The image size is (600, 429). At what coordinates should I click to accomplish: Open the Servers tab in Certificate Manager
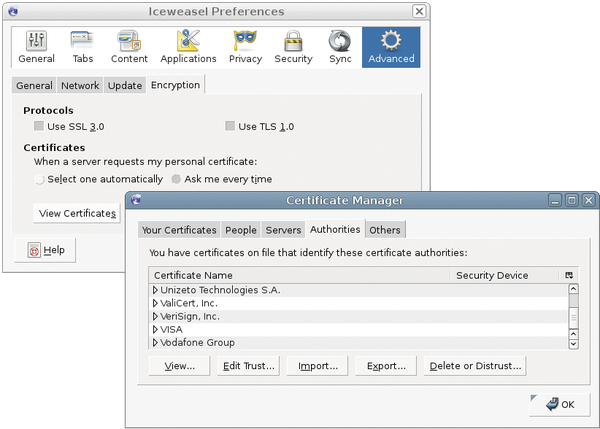pos(283,230)
